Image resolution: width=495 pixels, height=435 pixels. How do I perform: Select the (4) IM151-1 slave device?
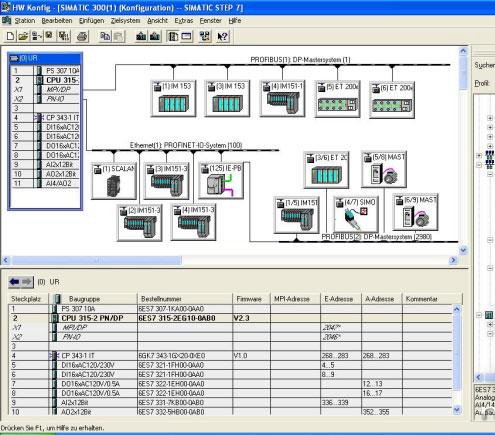tap(282, 98)
